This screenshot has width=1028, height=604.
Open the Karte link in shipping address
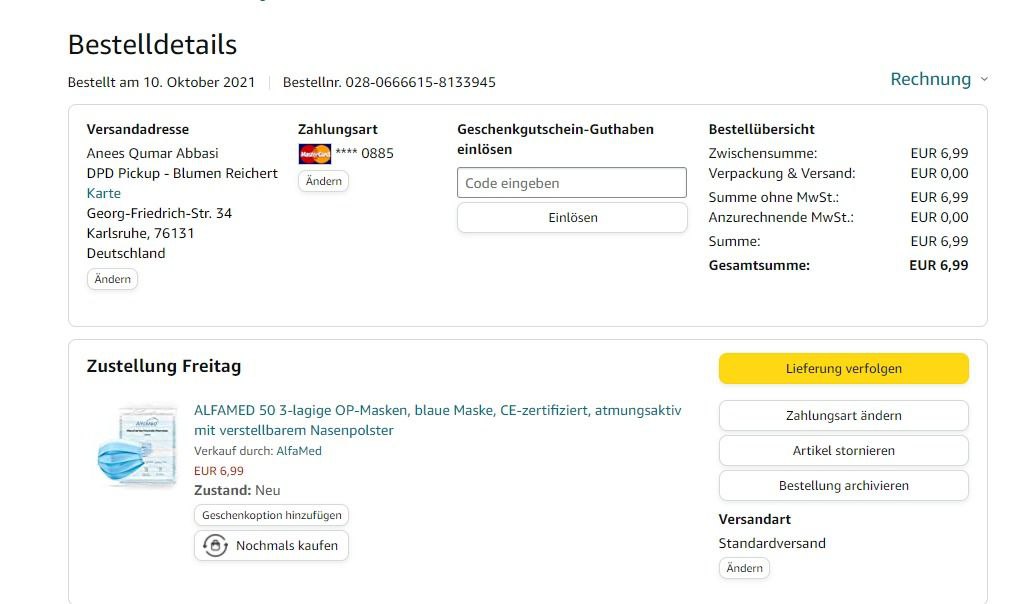tap(104, 193)
